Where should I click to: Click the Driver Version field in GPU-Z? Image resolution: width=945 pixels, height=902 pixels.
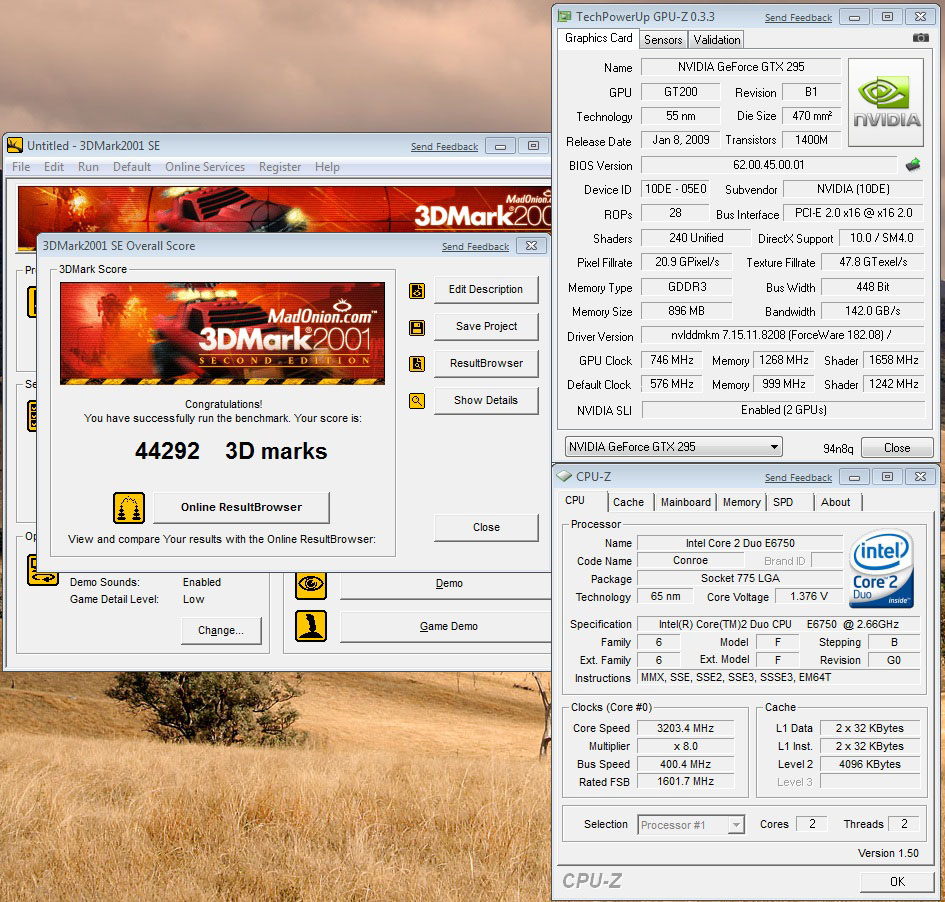[x=782, y=335]
